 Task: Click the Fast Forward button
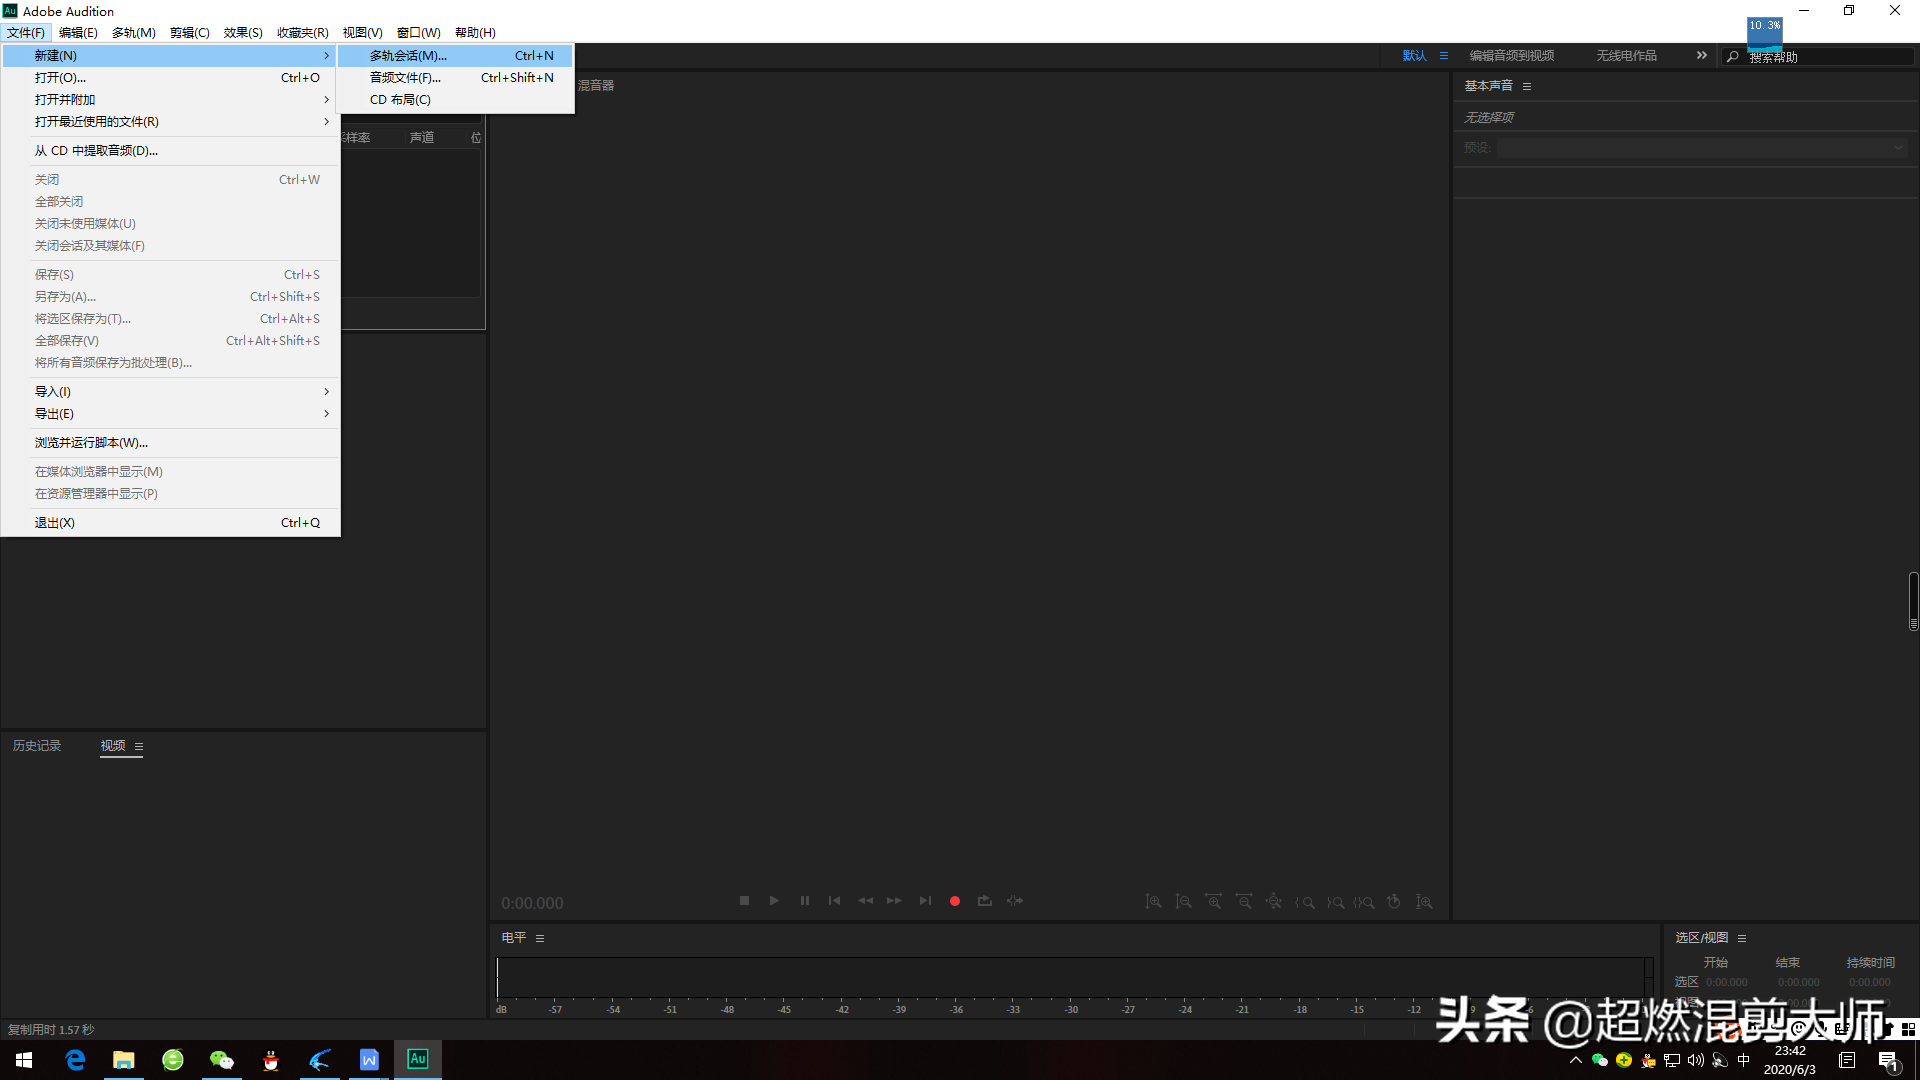coord(894,901)
